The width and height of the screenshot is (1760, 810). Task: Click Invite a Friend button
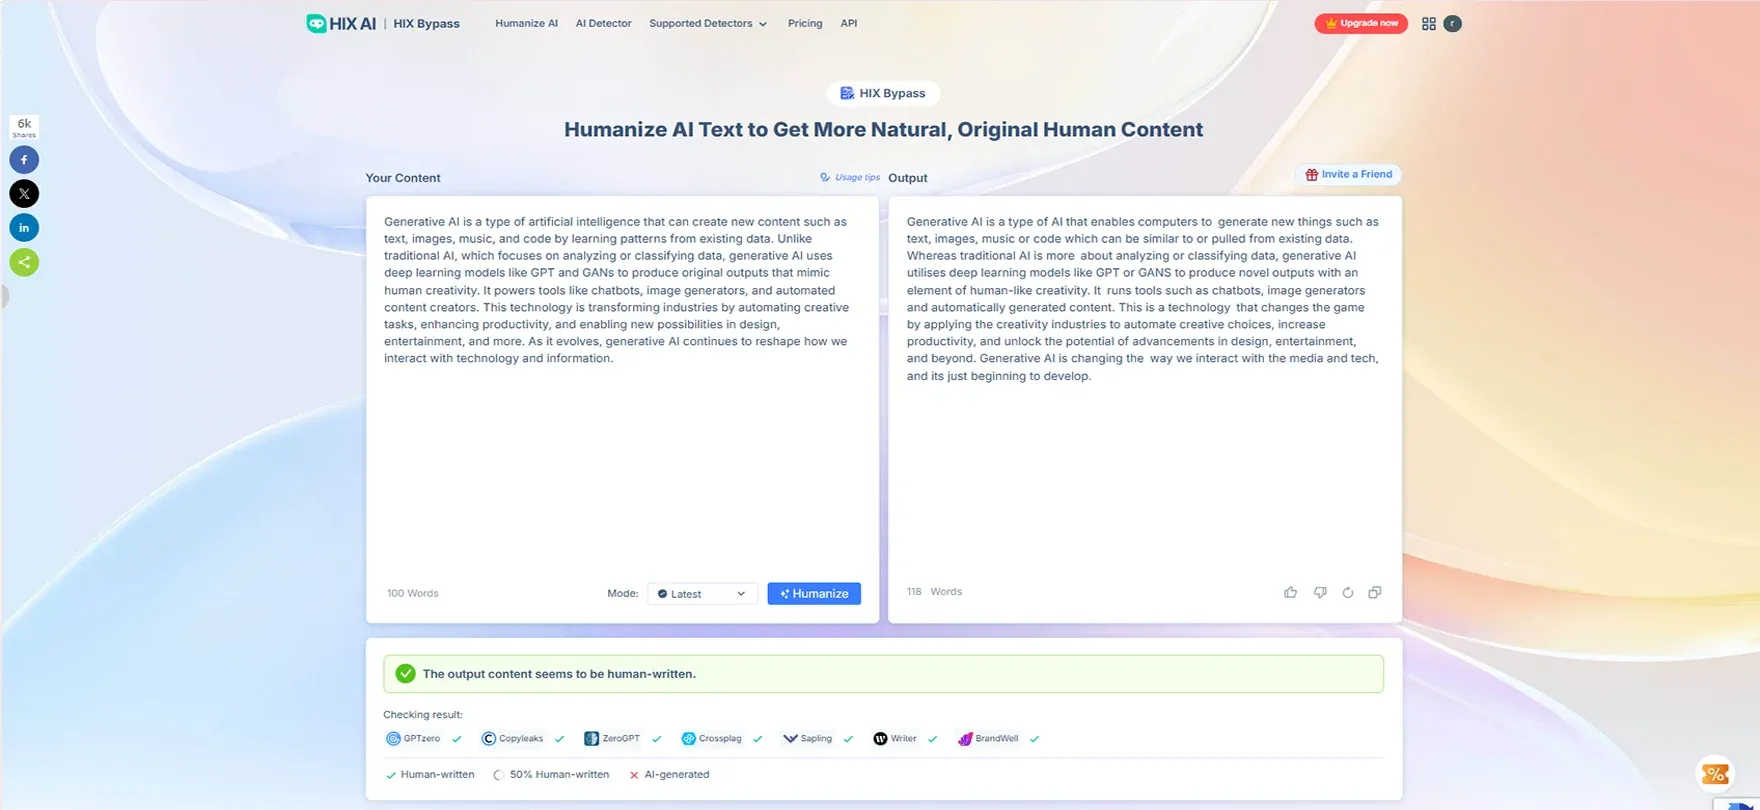[x=1348, y=174]
